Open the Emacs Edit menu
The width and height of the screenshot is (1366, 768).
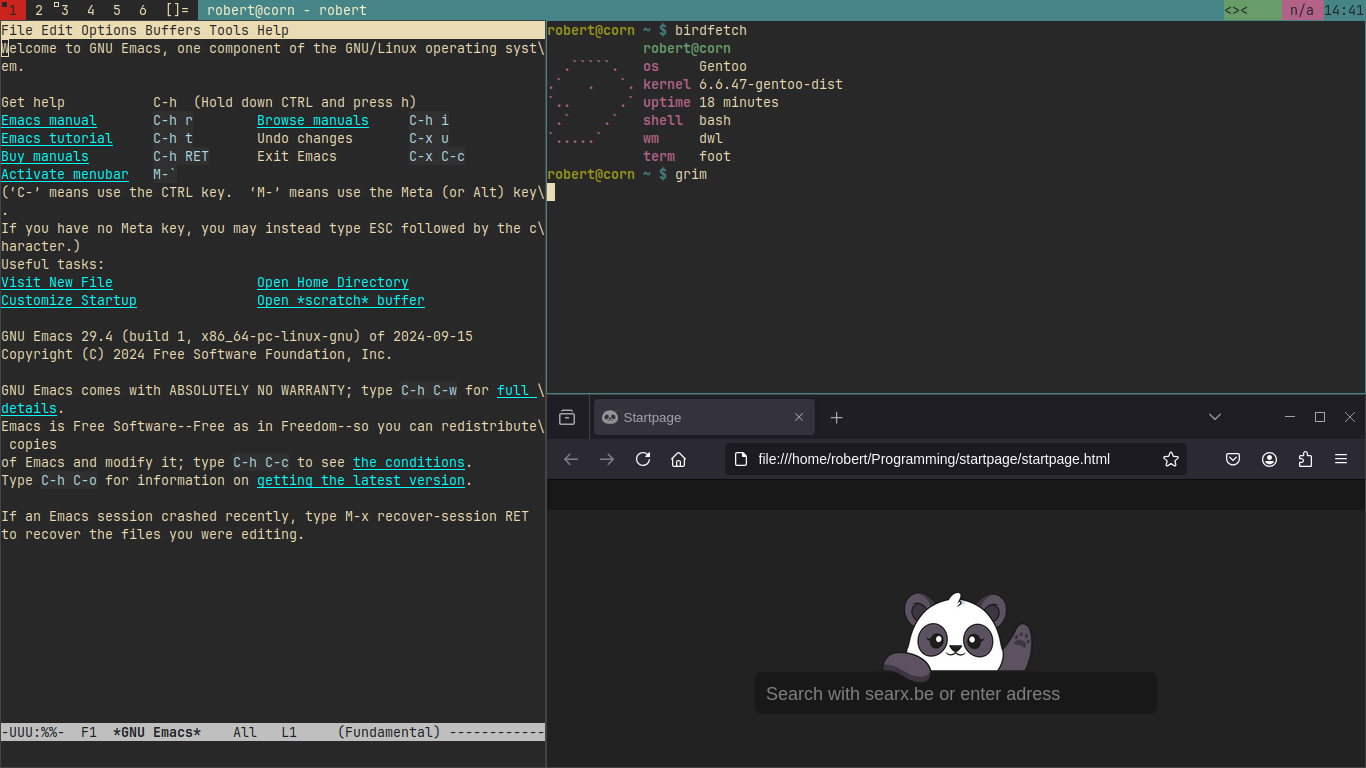point(57,30)
